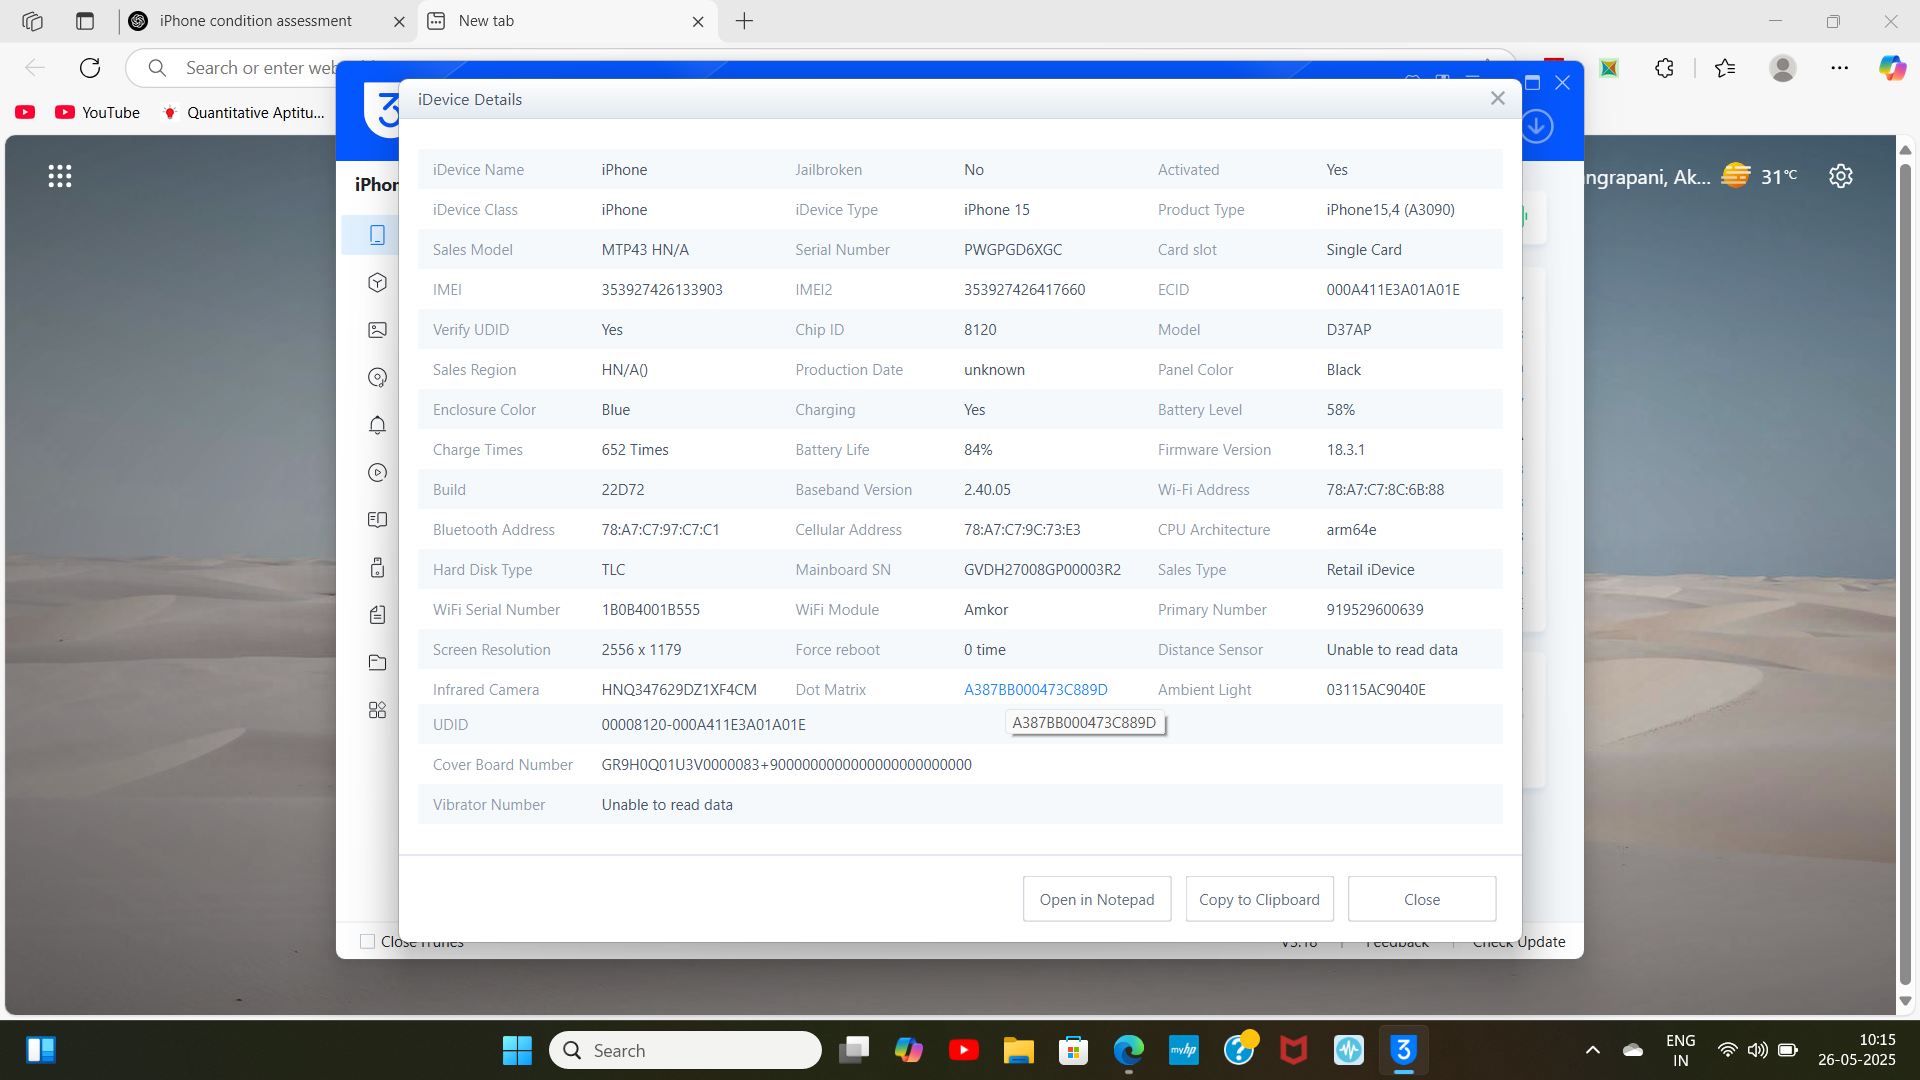
Task: Close the iPhone condition assessment tab
Action: 399,21
